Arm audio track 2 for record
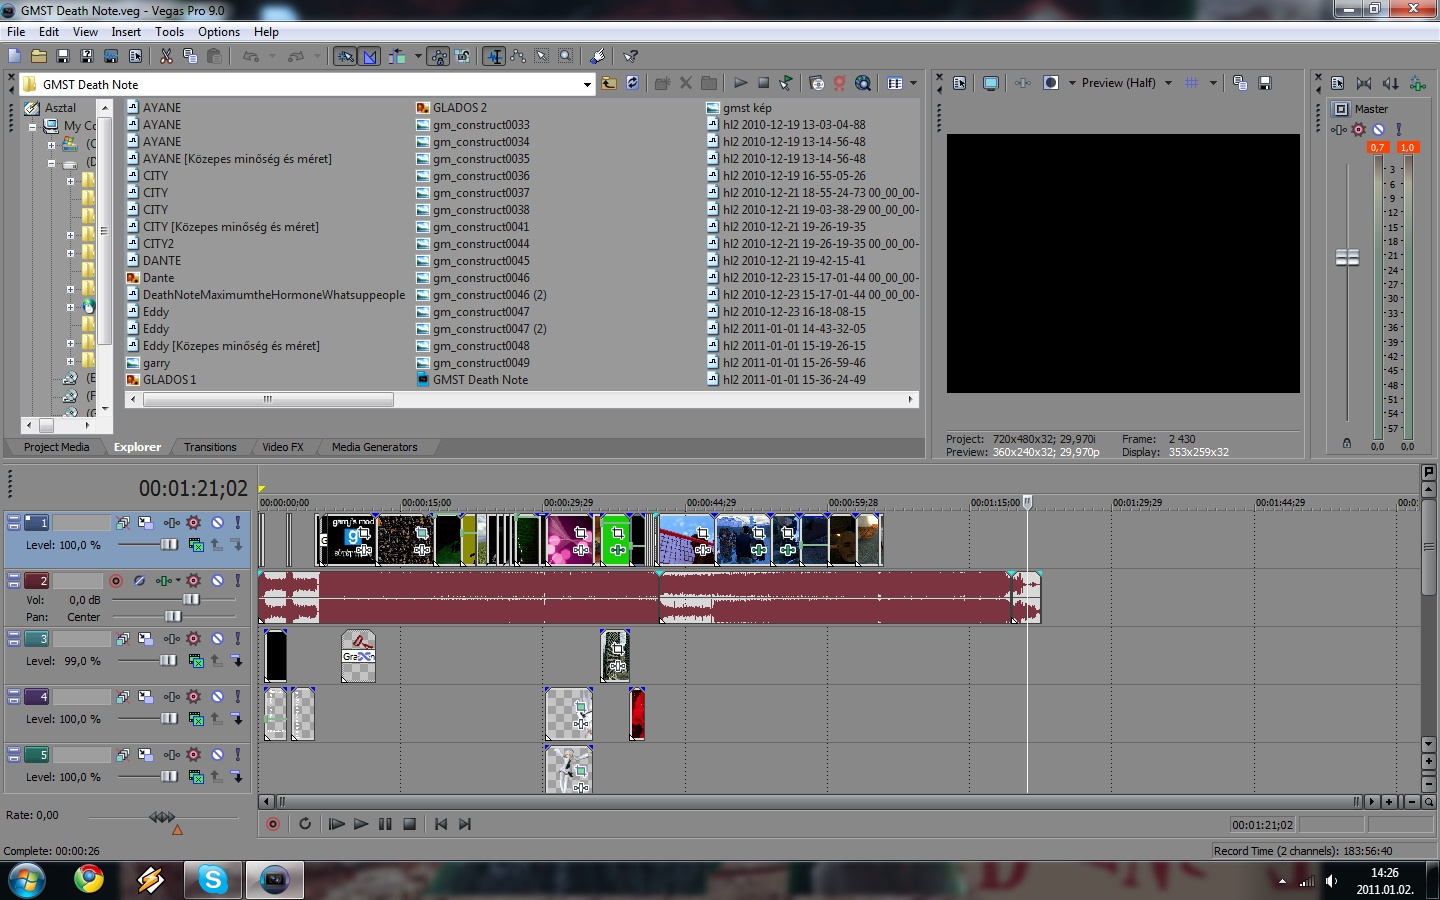The height and width of the screenshot is (900, 1440). coord(116,580)
